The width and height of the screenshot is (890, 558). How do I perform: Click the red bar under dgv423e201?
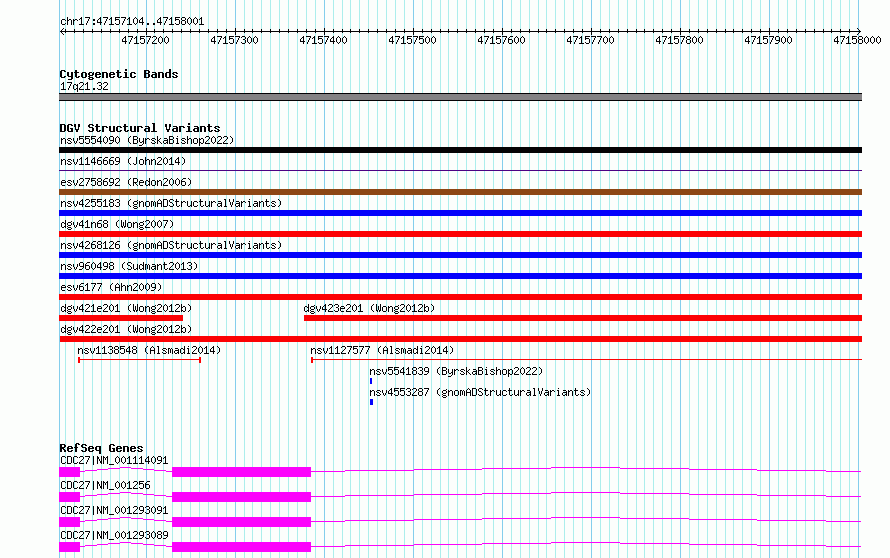[583, 318]
